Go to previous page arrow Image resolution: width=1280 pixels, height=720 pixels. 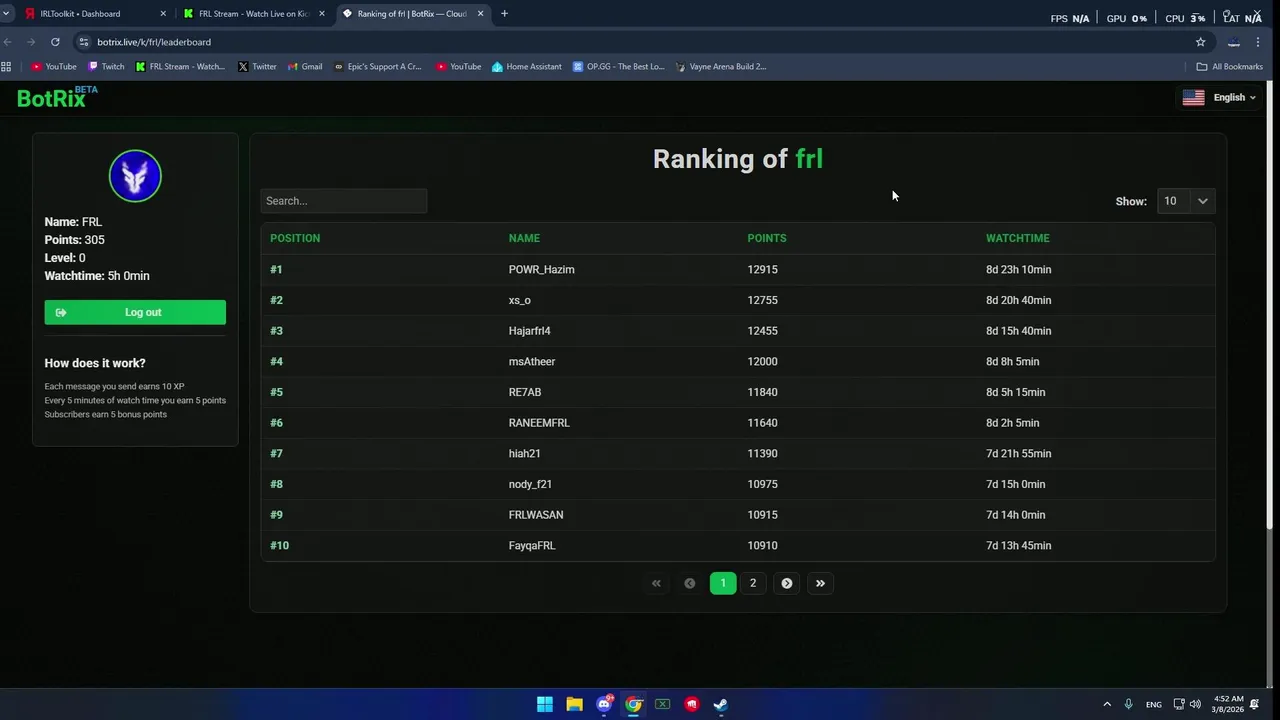(689, 583)
